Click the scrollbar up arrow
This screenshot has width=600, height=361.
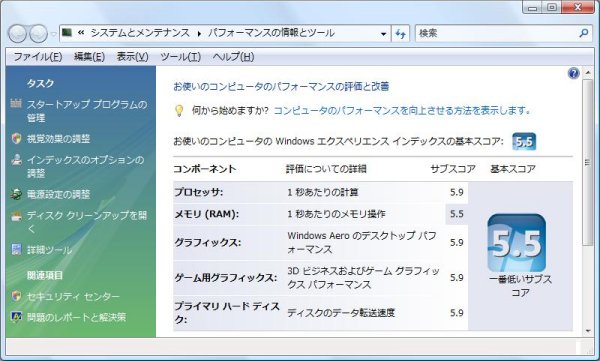tap(588, 73)
